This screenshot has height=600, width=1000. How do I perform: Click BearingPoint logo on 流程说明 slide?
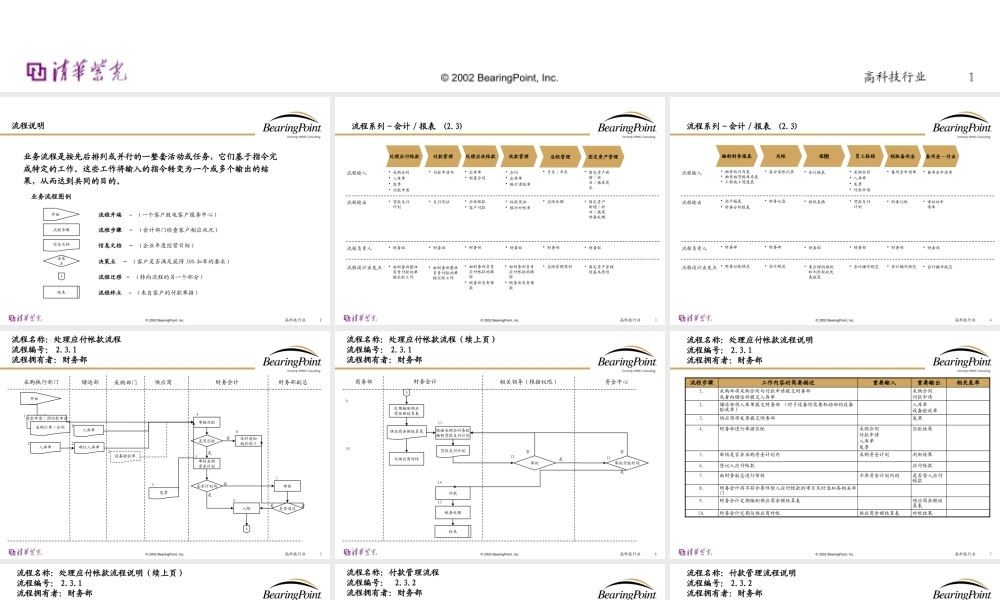pyautogui.click(x=292, y=126)
